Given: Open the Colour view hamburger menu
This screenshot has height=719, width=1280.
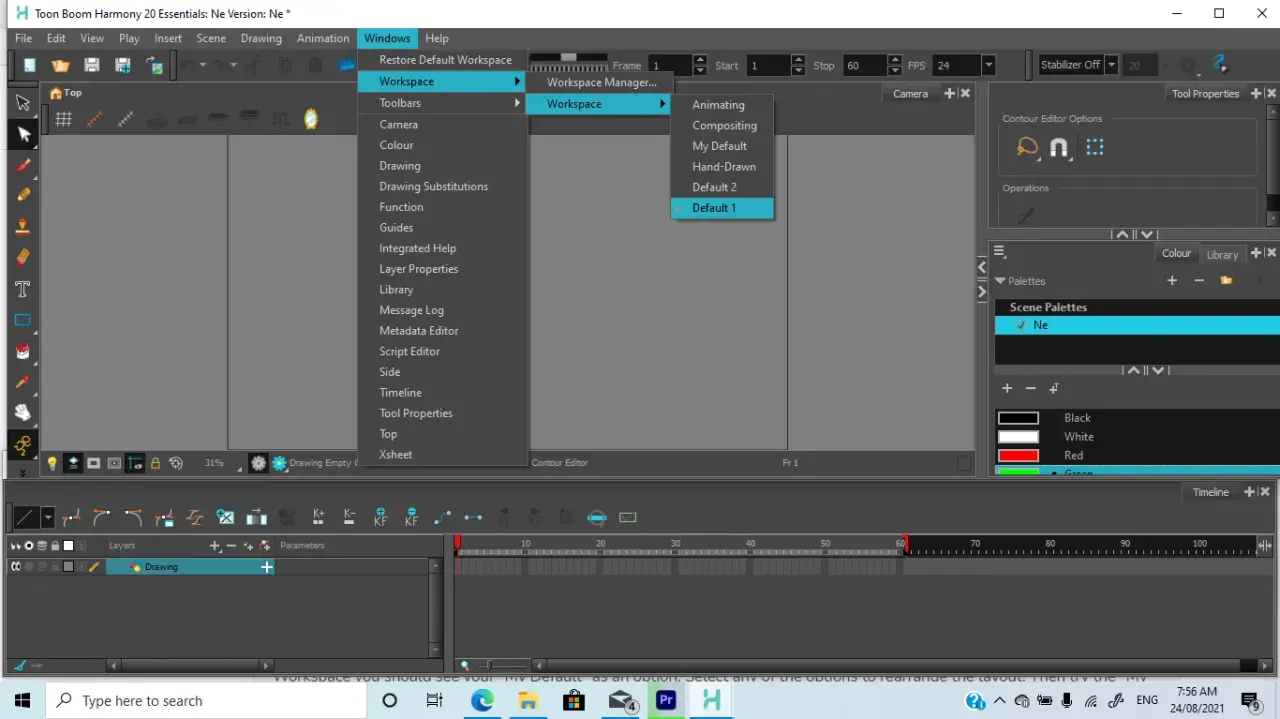Looking at the screenshot, I should (1000, 253).
